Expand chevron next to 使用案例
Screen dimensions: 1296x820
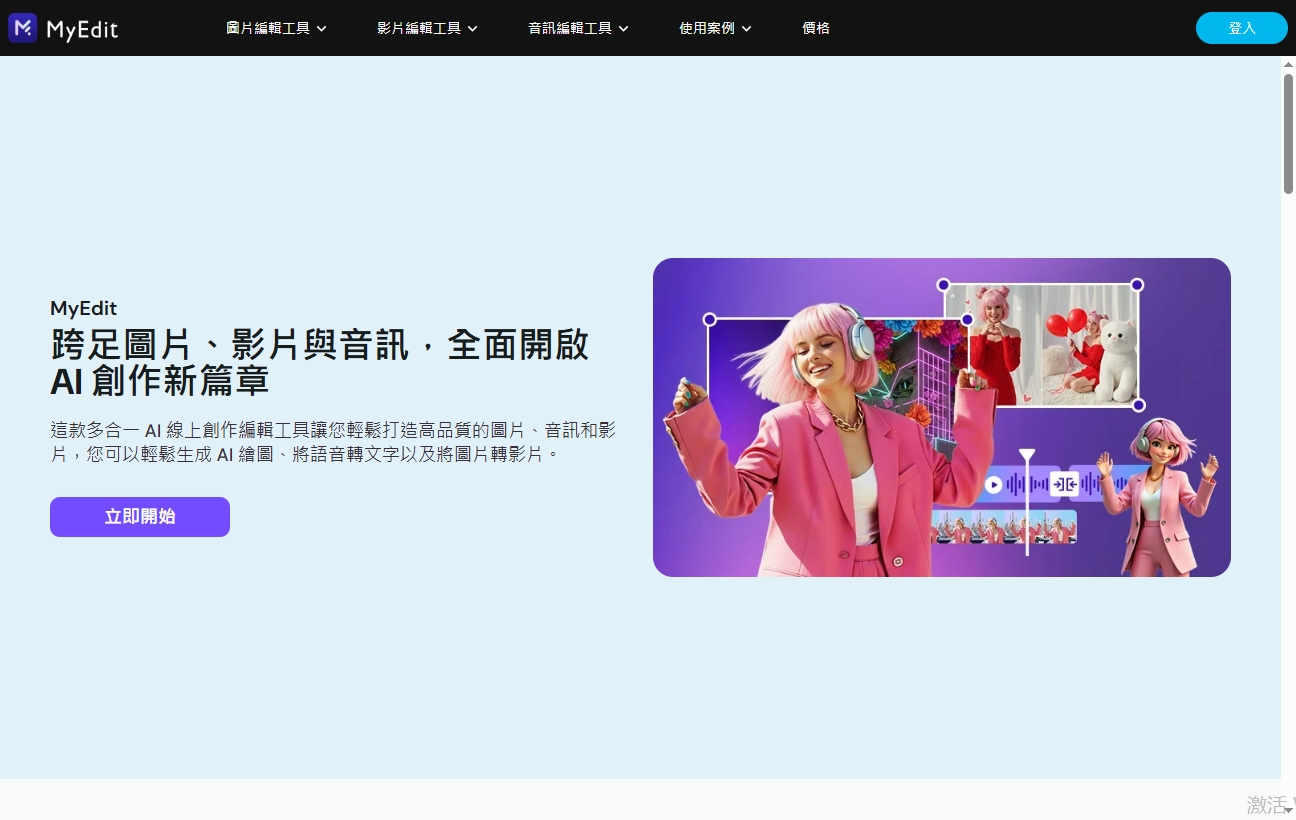point(747,29)
